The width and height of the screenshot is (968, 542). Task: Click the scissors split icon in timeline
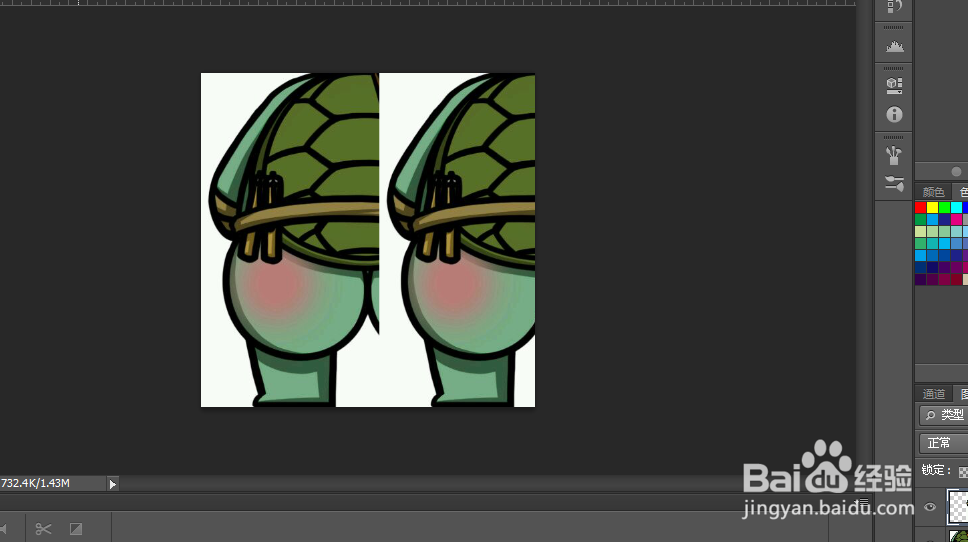(x=43, y=529)
